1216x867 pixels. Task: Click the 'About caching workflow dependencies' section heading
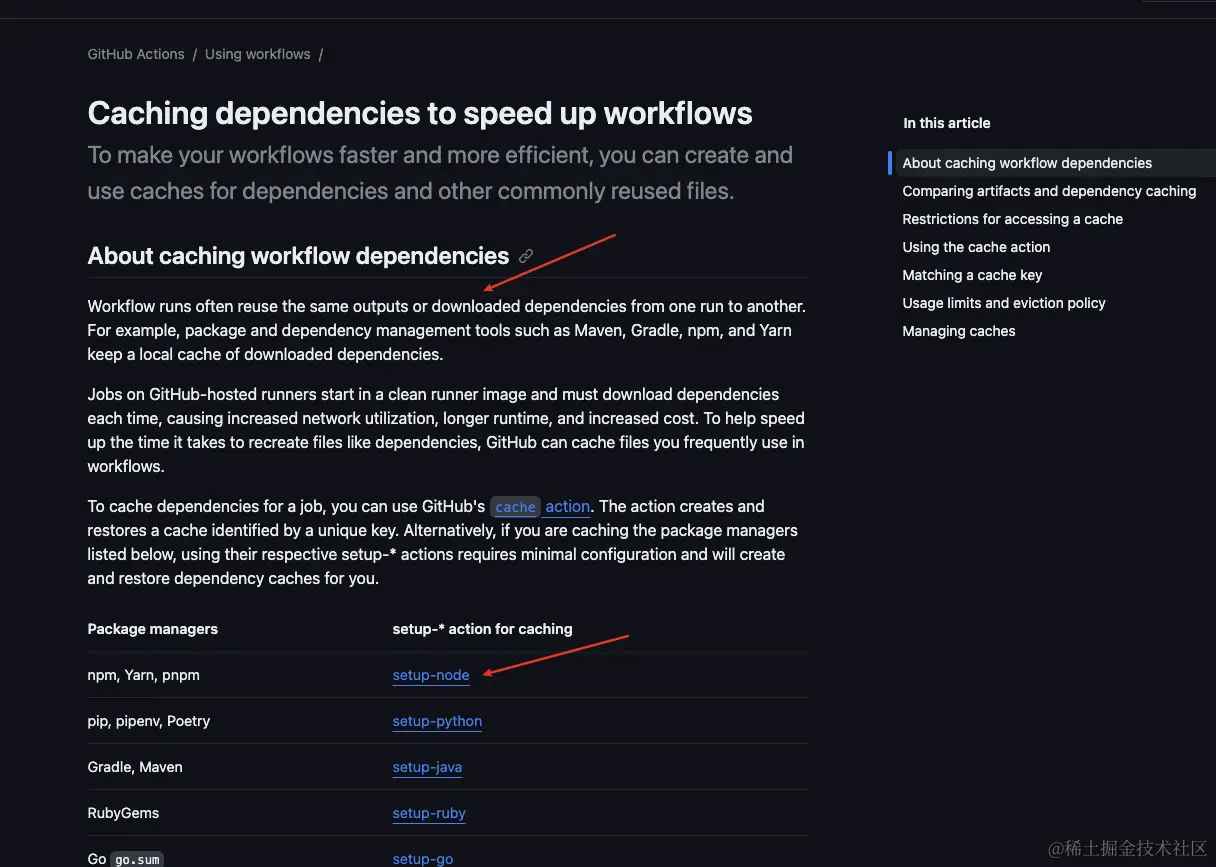click(x=298, y=256)
